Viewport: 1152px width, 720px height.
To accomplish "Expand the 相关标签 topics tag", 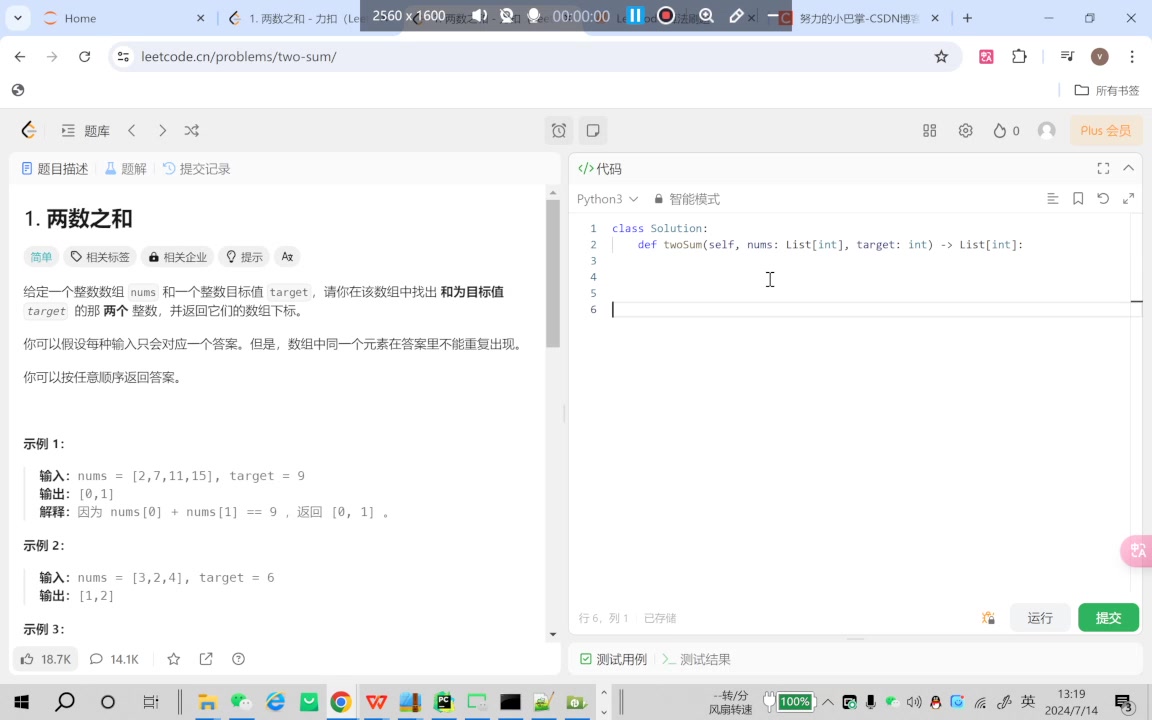I will 100,257.
